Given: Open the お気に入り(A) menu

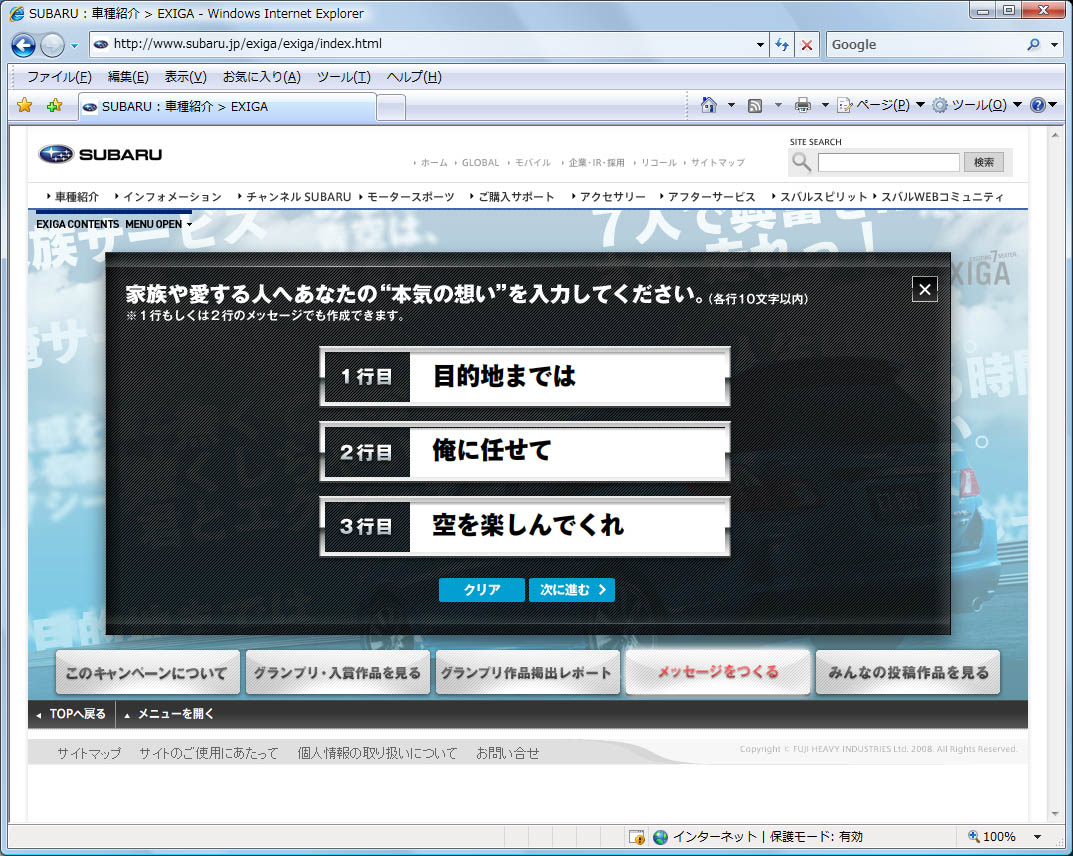Looking at the screenshot, I should pyautogui.click(x=262, y=77).
